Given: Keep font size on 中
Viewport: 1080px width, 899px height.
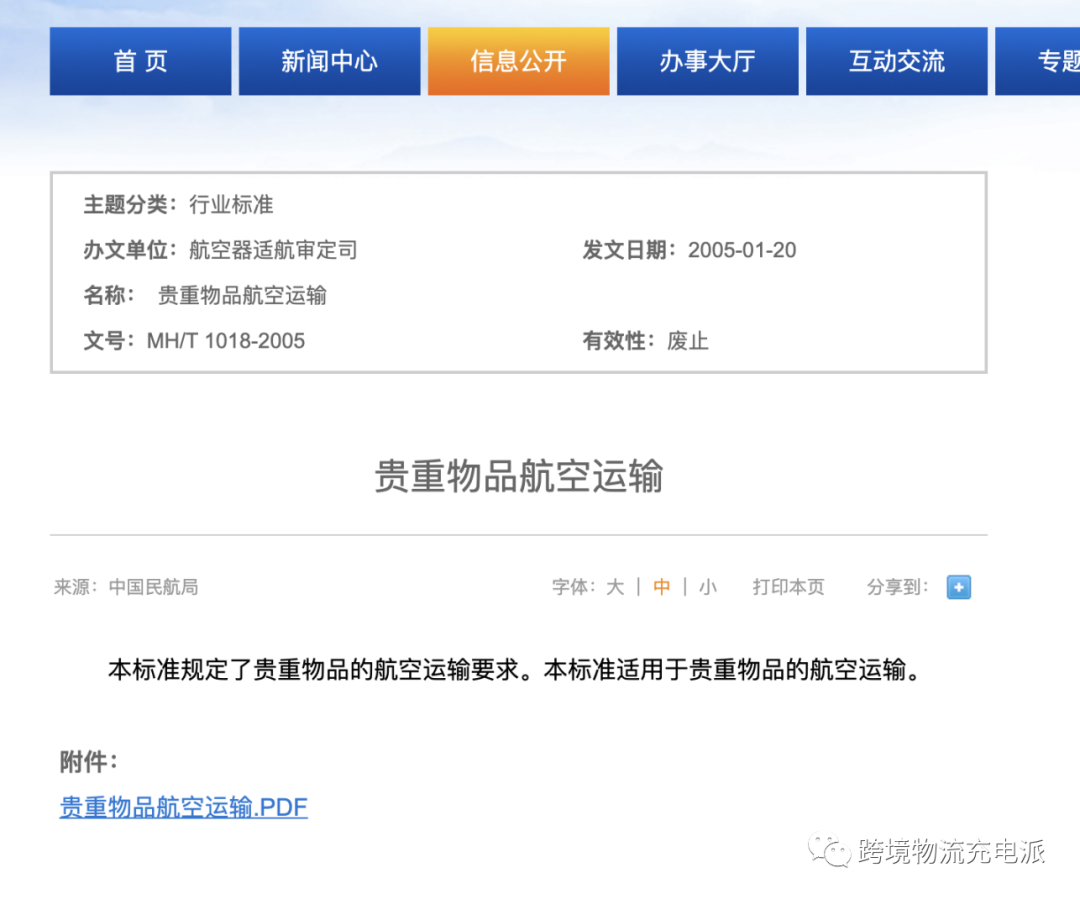Looking at the screenshot, I should pos(662,587).
